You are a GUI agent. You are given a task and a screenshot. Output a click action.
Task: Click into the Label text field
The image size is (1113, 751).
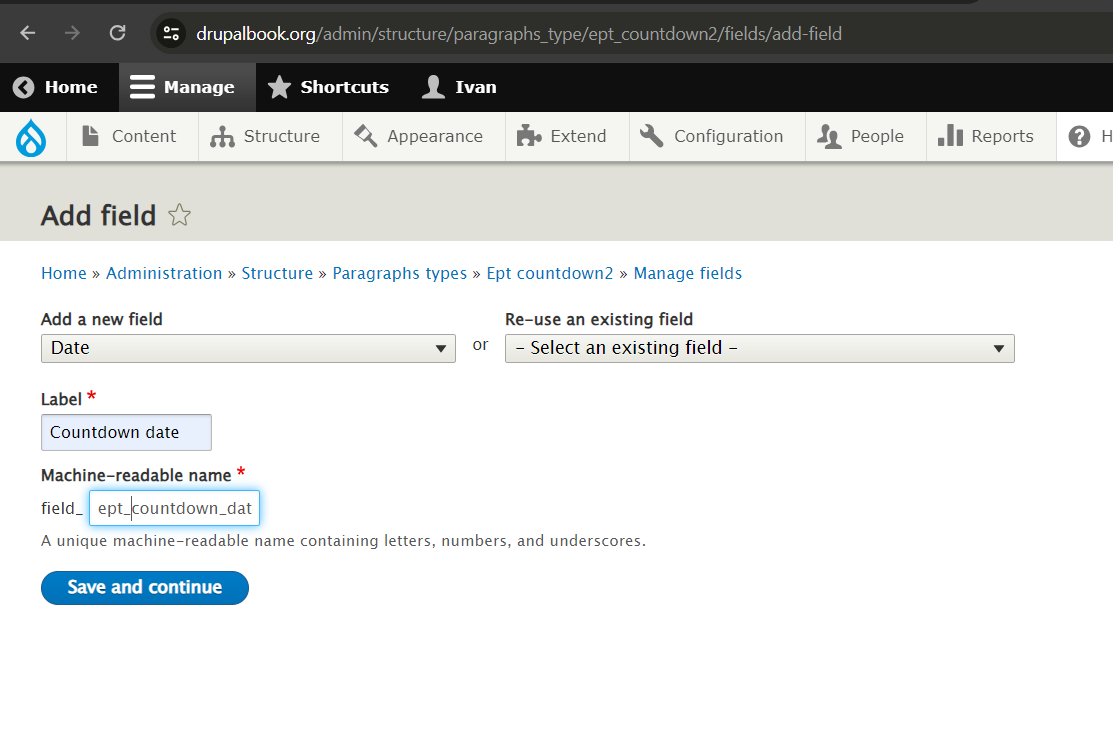pos(126,432)
